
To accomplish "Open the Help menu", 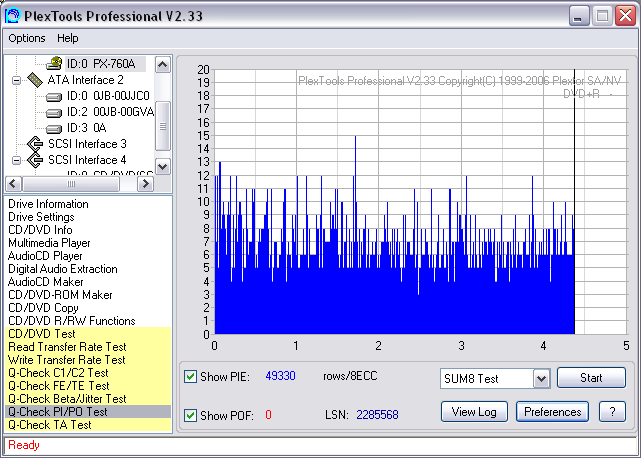I will coord(67,38).
